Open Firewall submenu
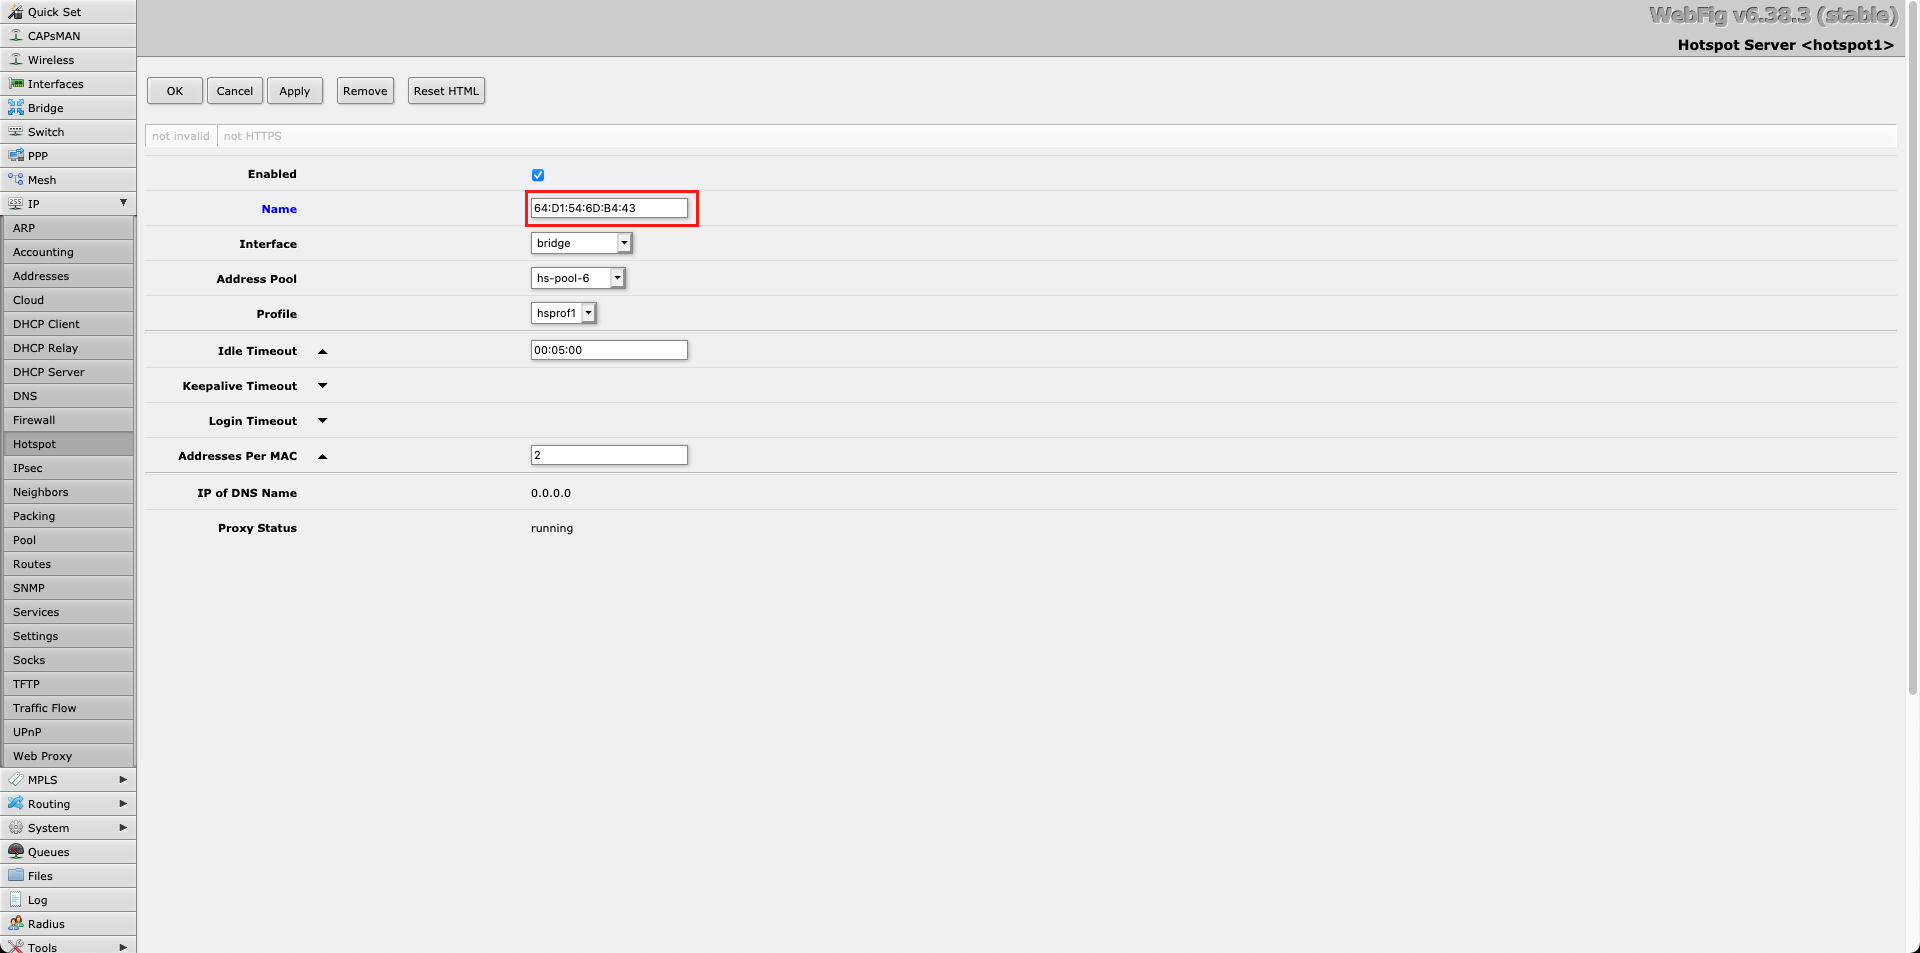1920x953 pixels. (69, 420)
